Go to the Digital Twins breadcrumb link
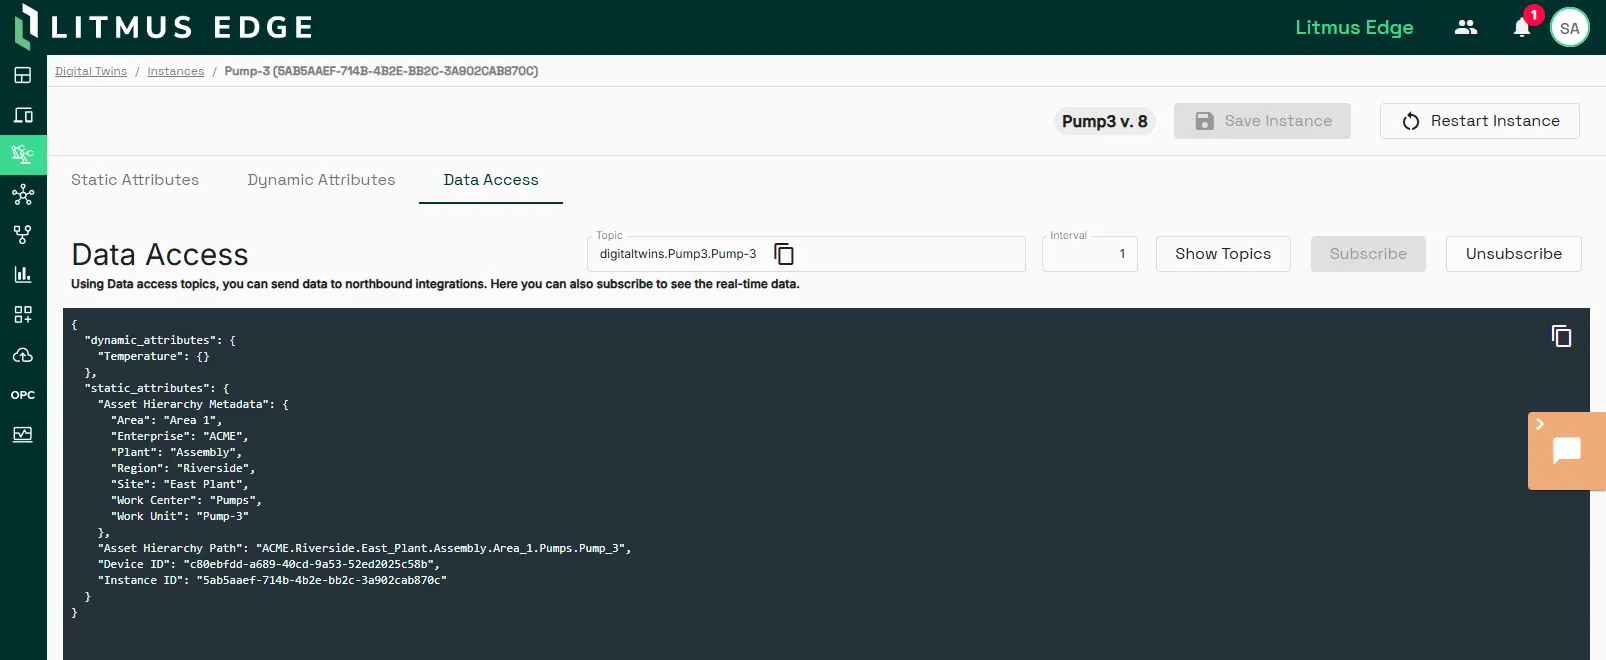The width and height of the screenshot is (1606, 660). (x=91, y=71)
